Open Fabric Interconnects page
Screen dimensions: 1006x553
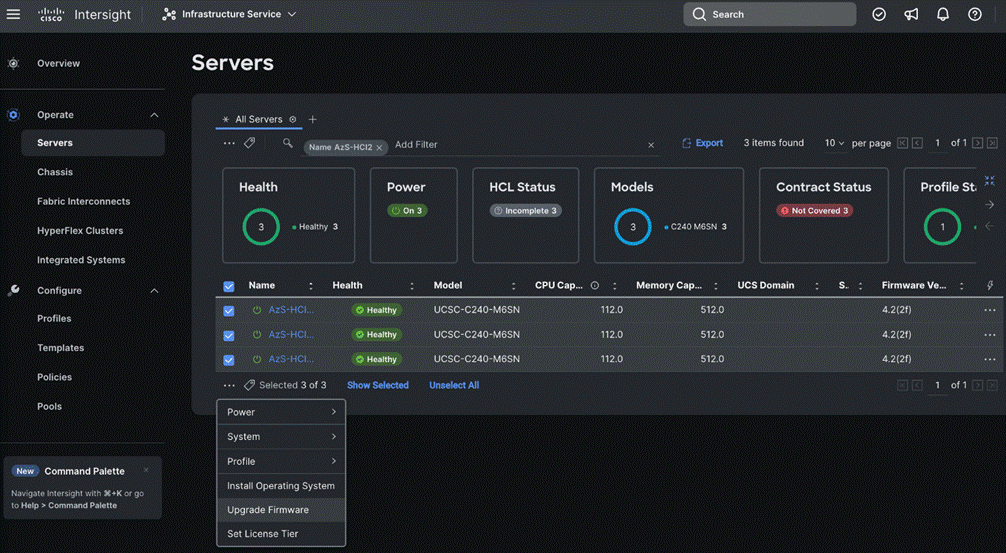coord(83,201)
